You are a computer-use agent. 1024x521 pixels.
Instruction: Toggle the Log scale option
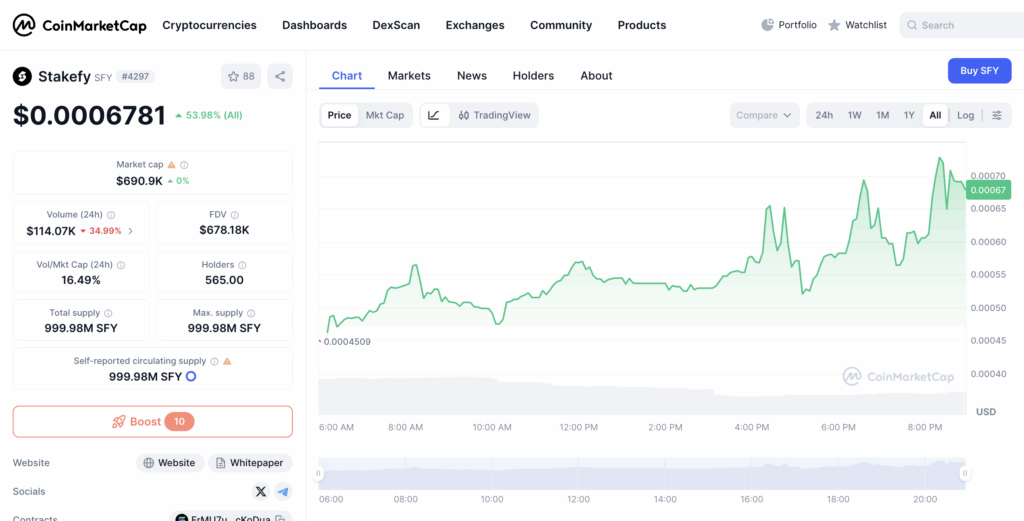click(965, 115)
